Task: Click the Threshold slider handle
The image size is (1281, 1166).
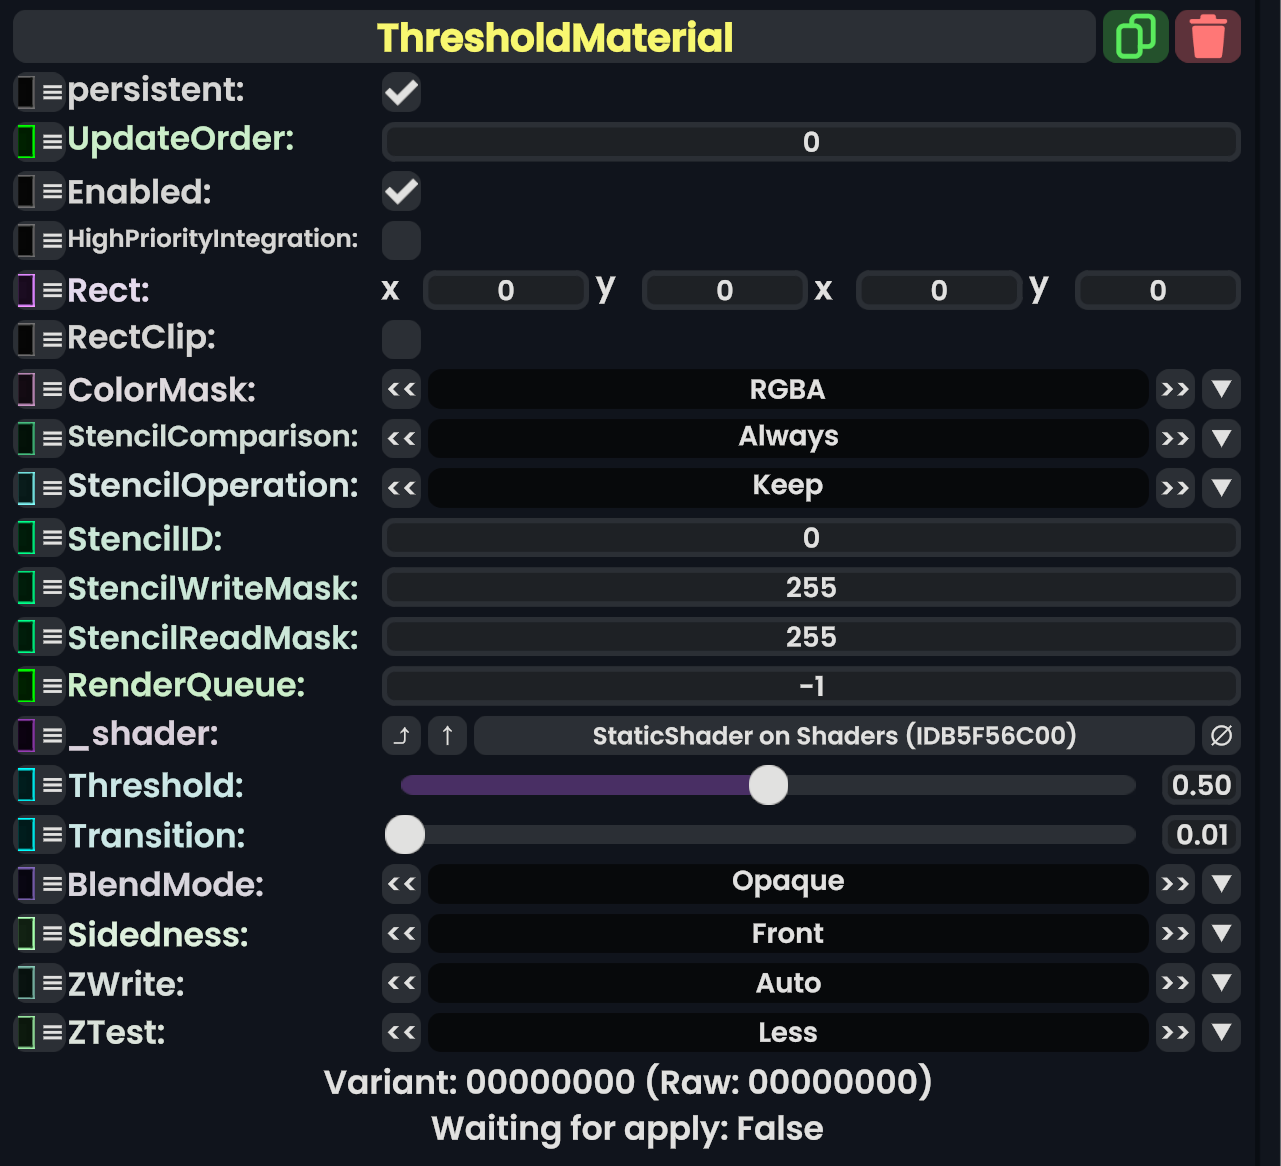Action: pos(768,785)
